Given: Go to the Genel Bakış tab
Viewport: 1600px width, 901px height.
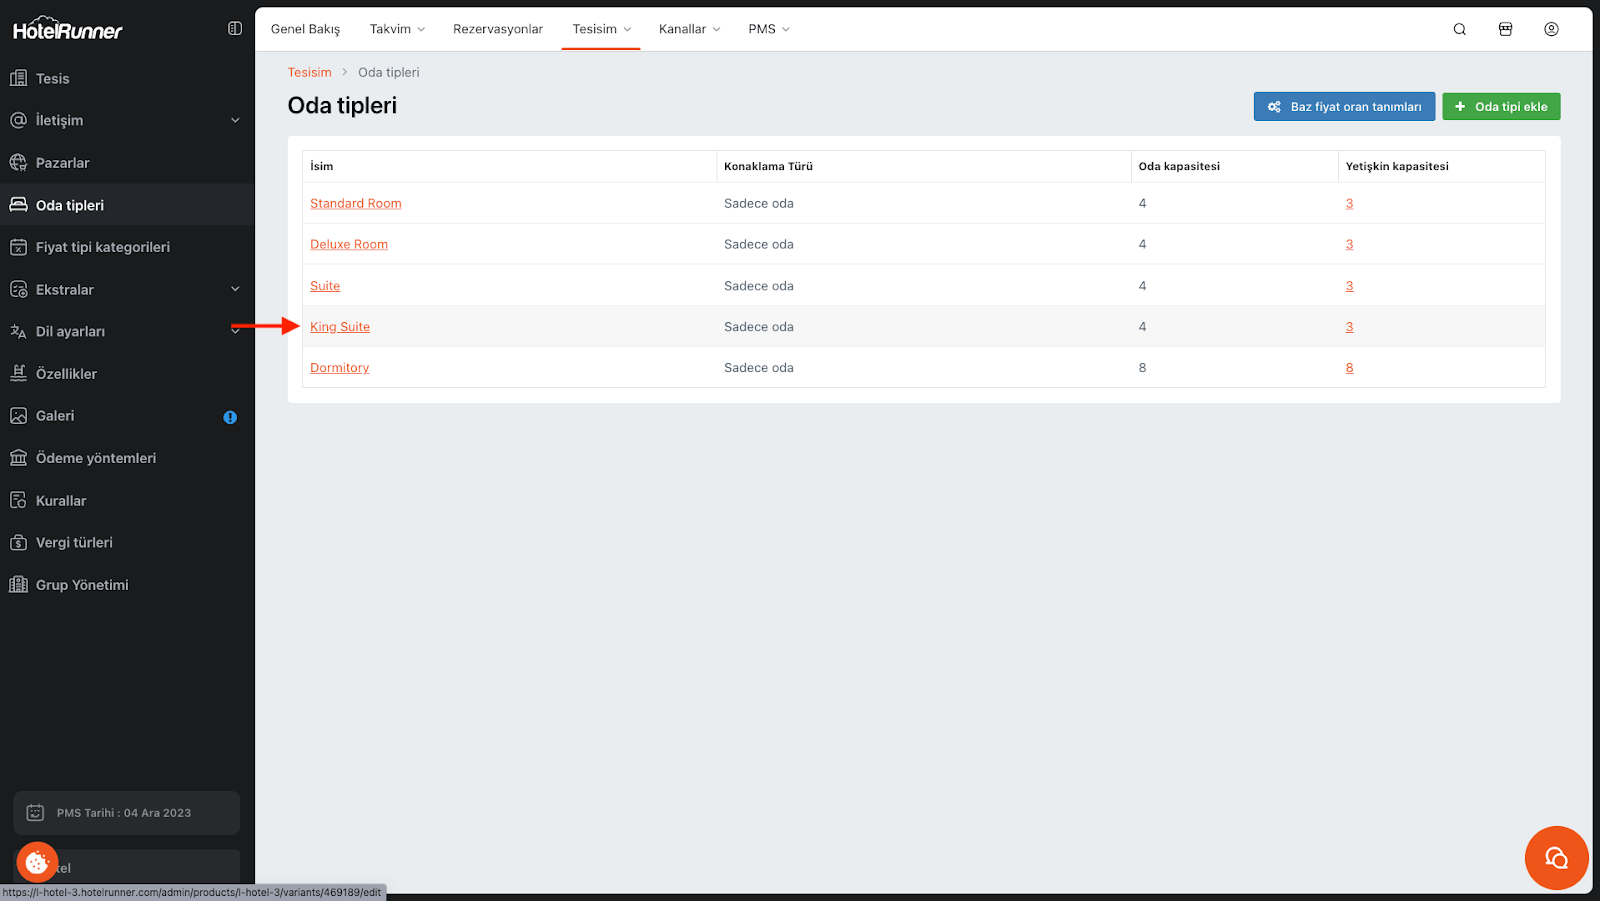Looking at the screenshot, I should pos(305,29).
